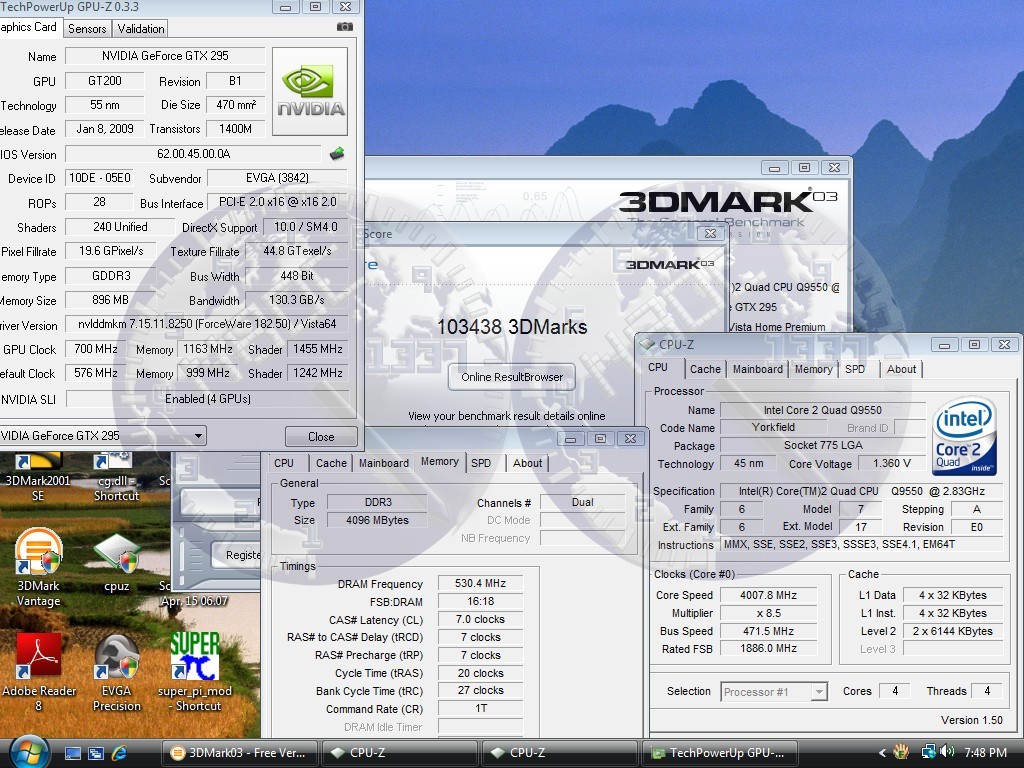This screenshot has height=768, width=1024.
Task: Open Adobe Reader 8 desktop icon
Action: pyautogui.click(x=38, y=673)
